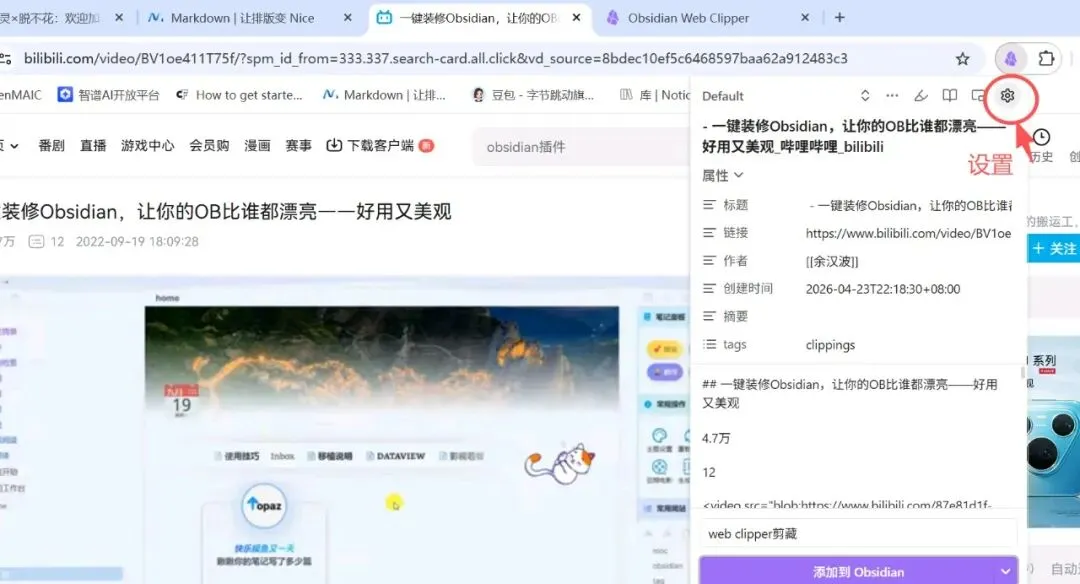Click the bilibili video player area
Image resolution: width=1080 pixels, height=584 pixels.
(344, 430)
